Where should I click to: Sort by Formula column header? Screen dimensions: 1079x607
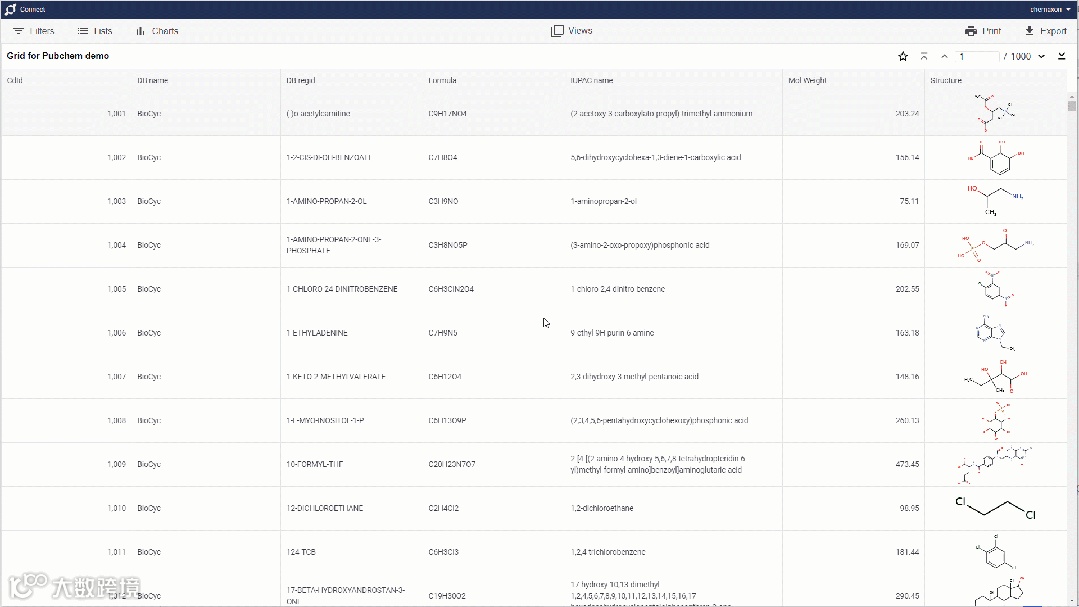(442, 81)
